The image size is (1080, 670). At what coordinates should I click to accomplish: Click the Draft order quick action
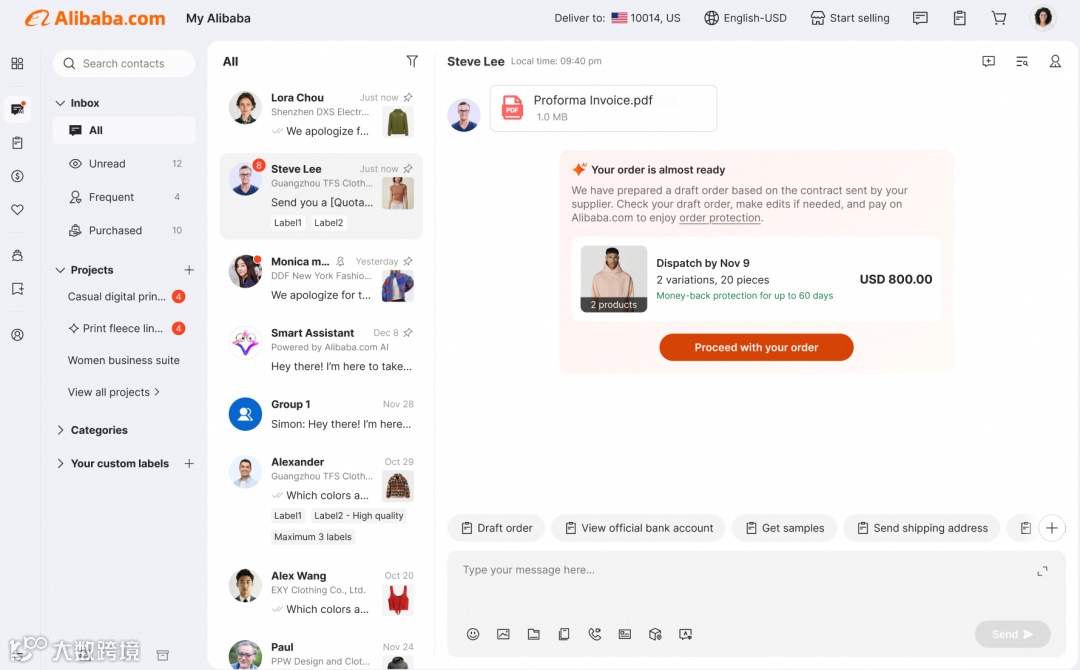click(496, 528)
